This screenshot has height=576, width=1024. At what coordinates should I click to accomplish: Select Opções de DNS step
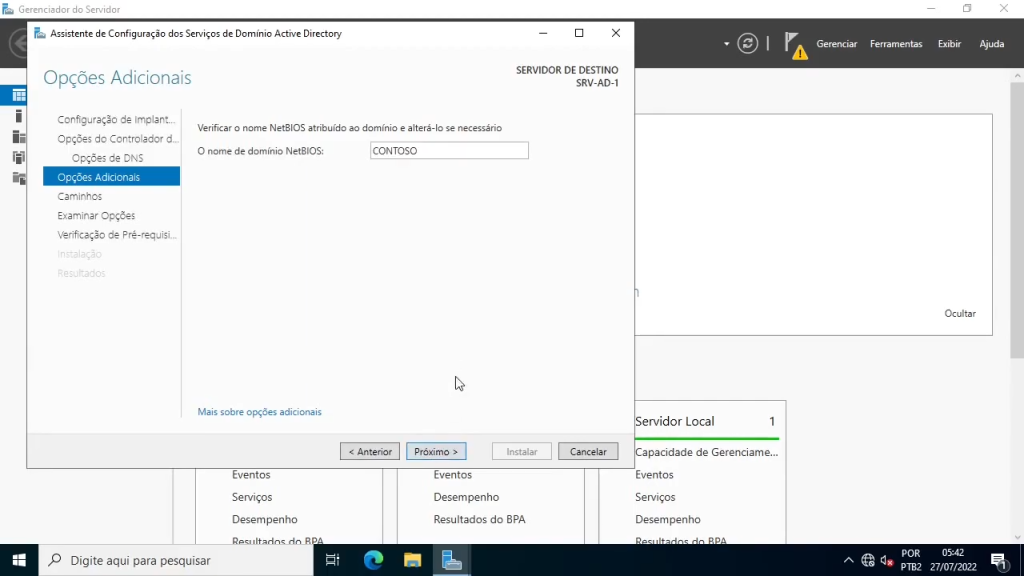107,158
